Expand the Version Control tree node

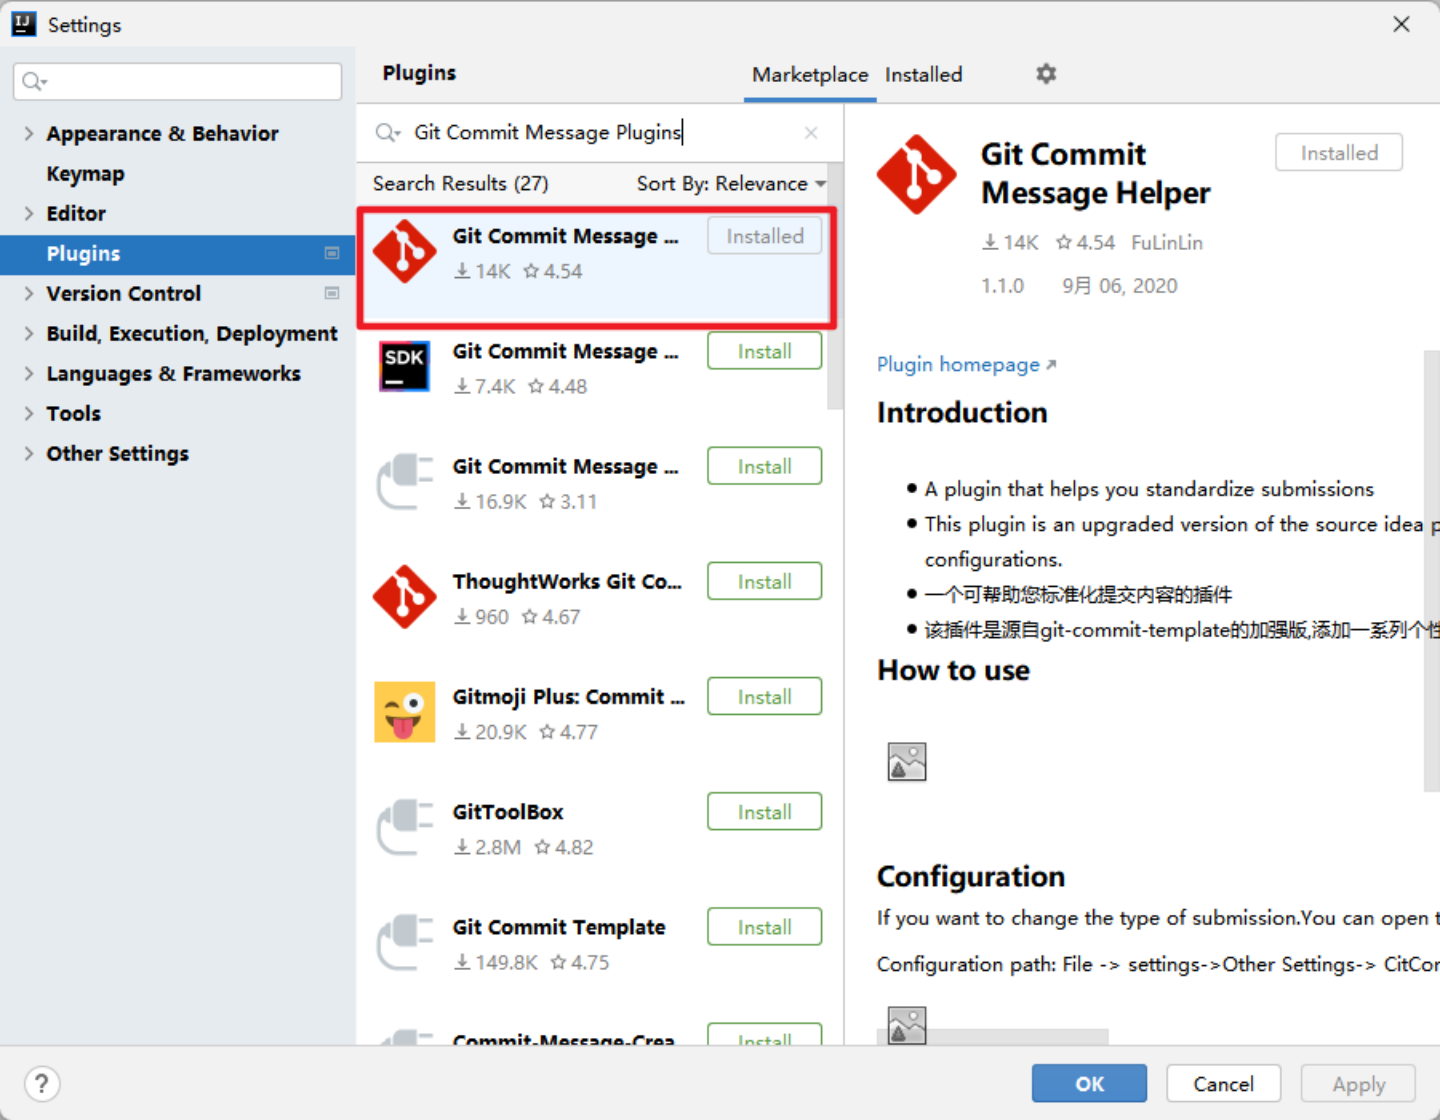tap(29, 293)
